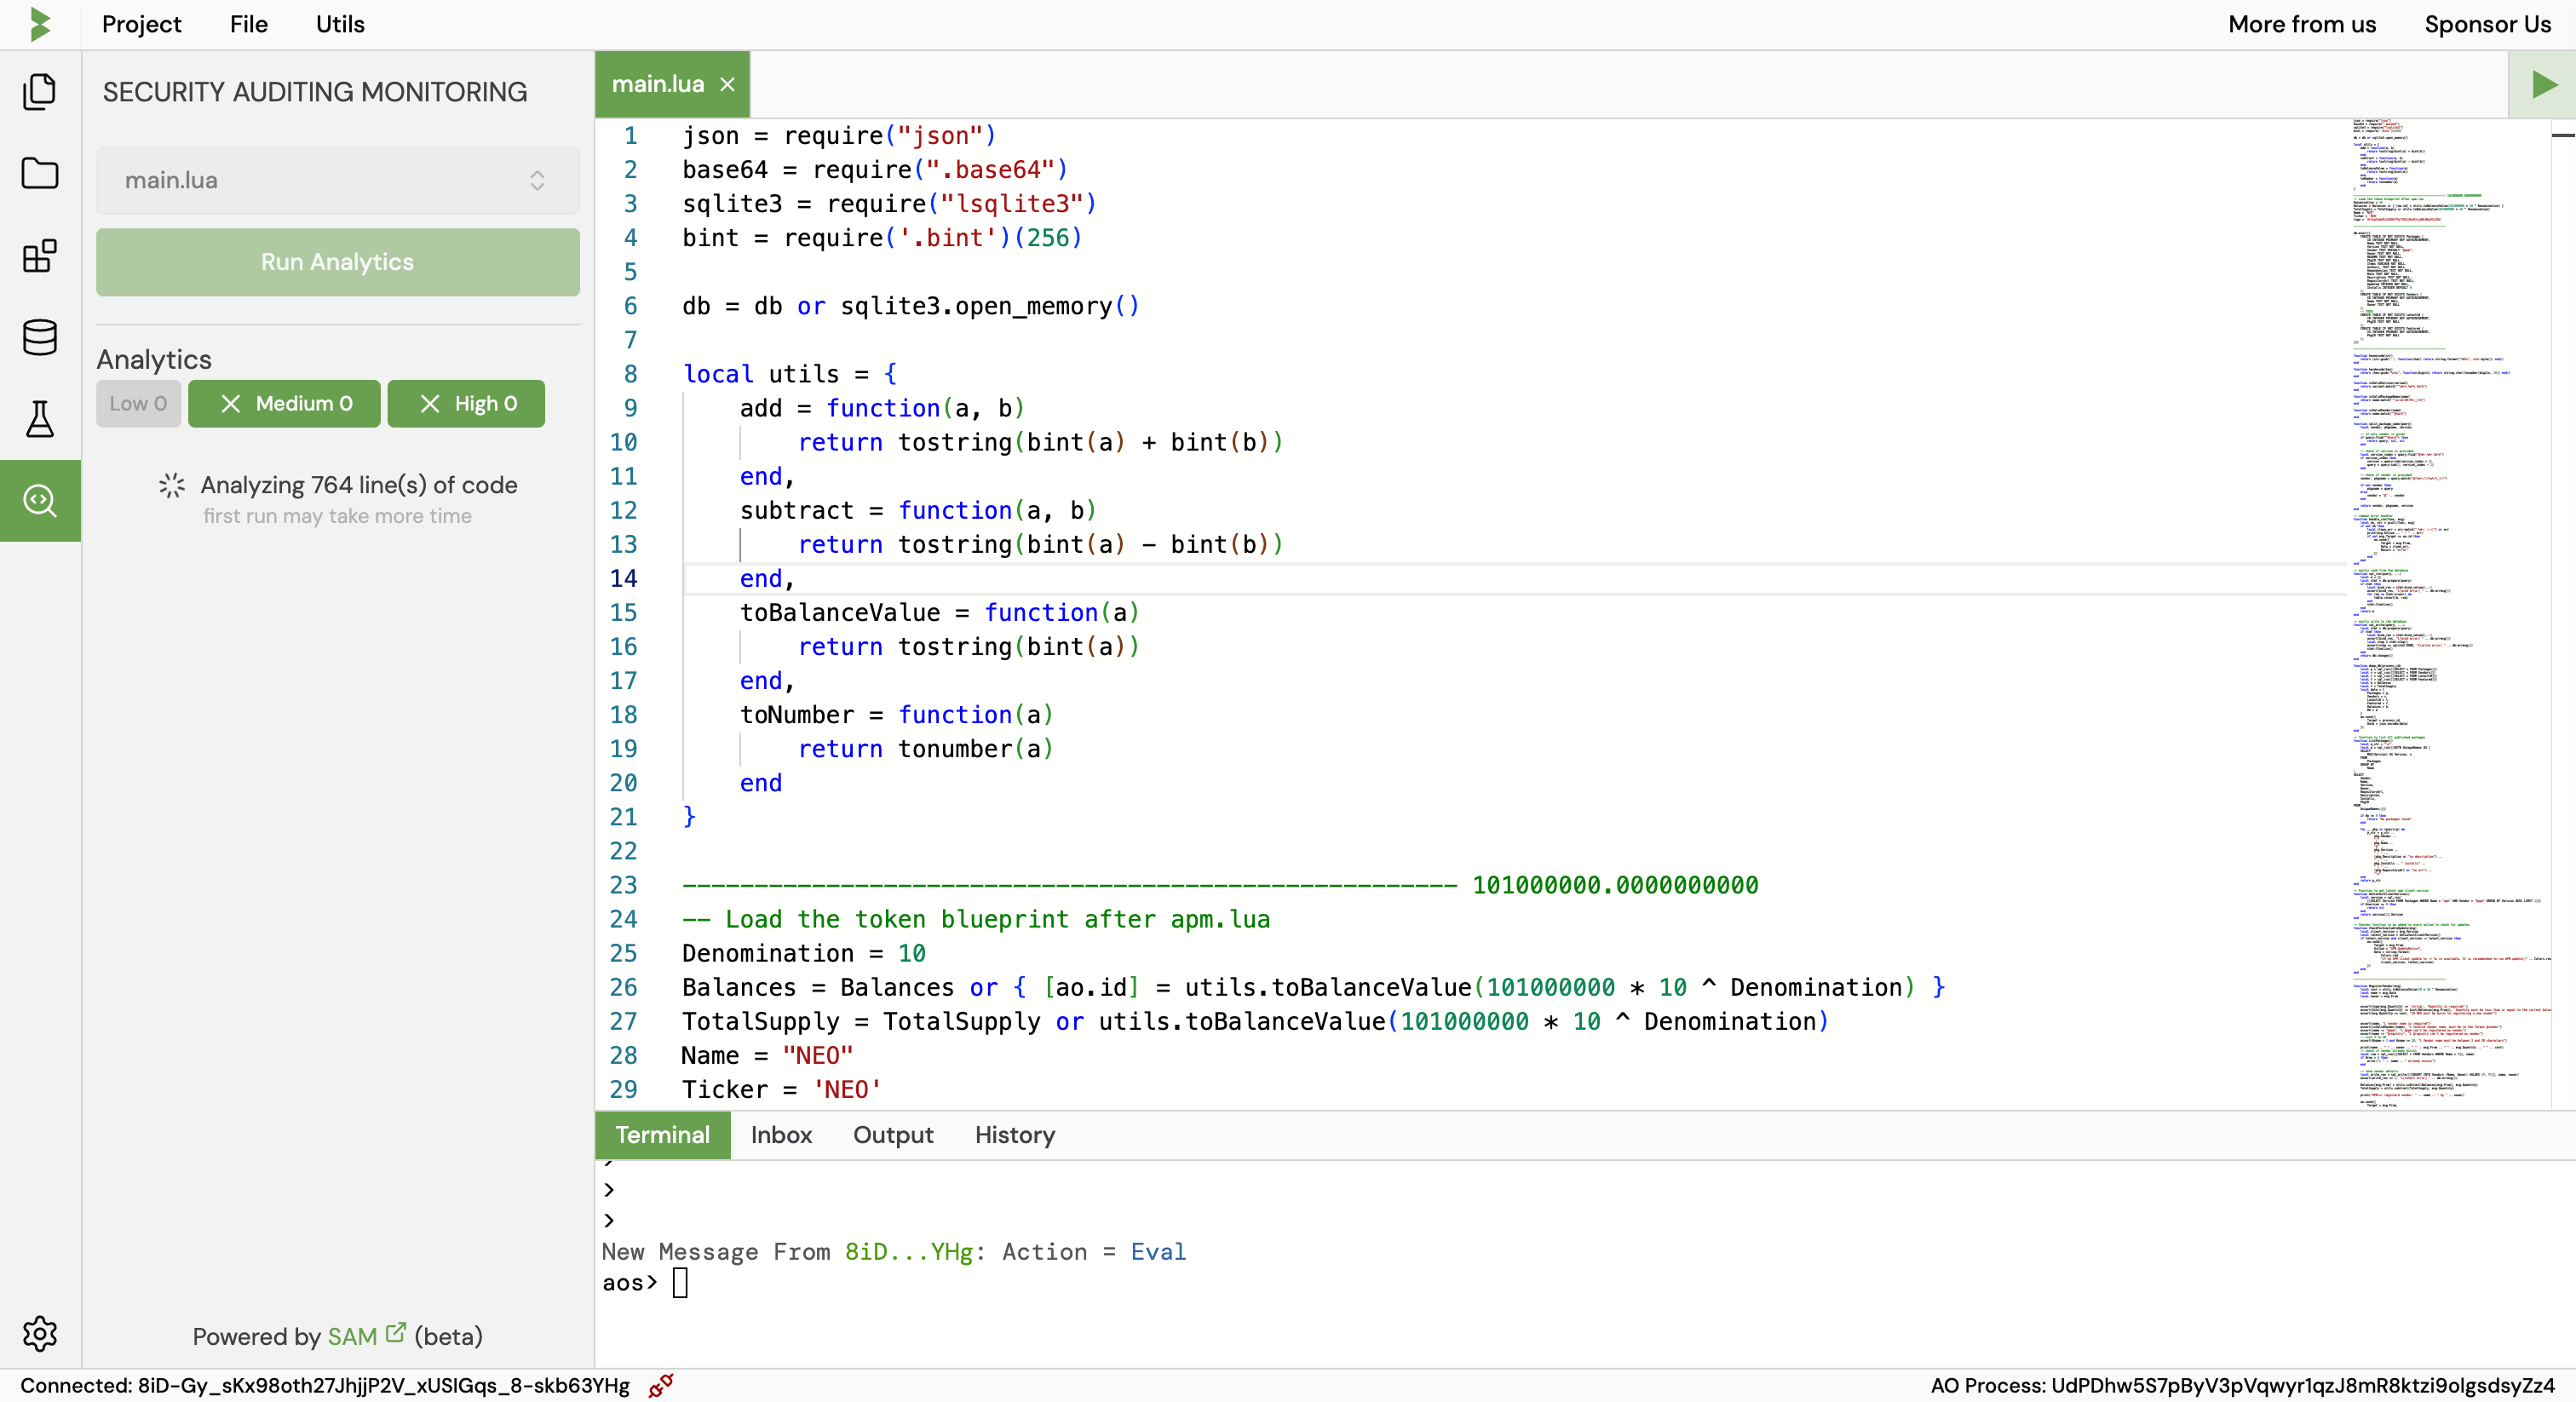This screenshot has height=1402, width=2576.
Task: Switch to the Terminal tab
Action: [662, 1135]
